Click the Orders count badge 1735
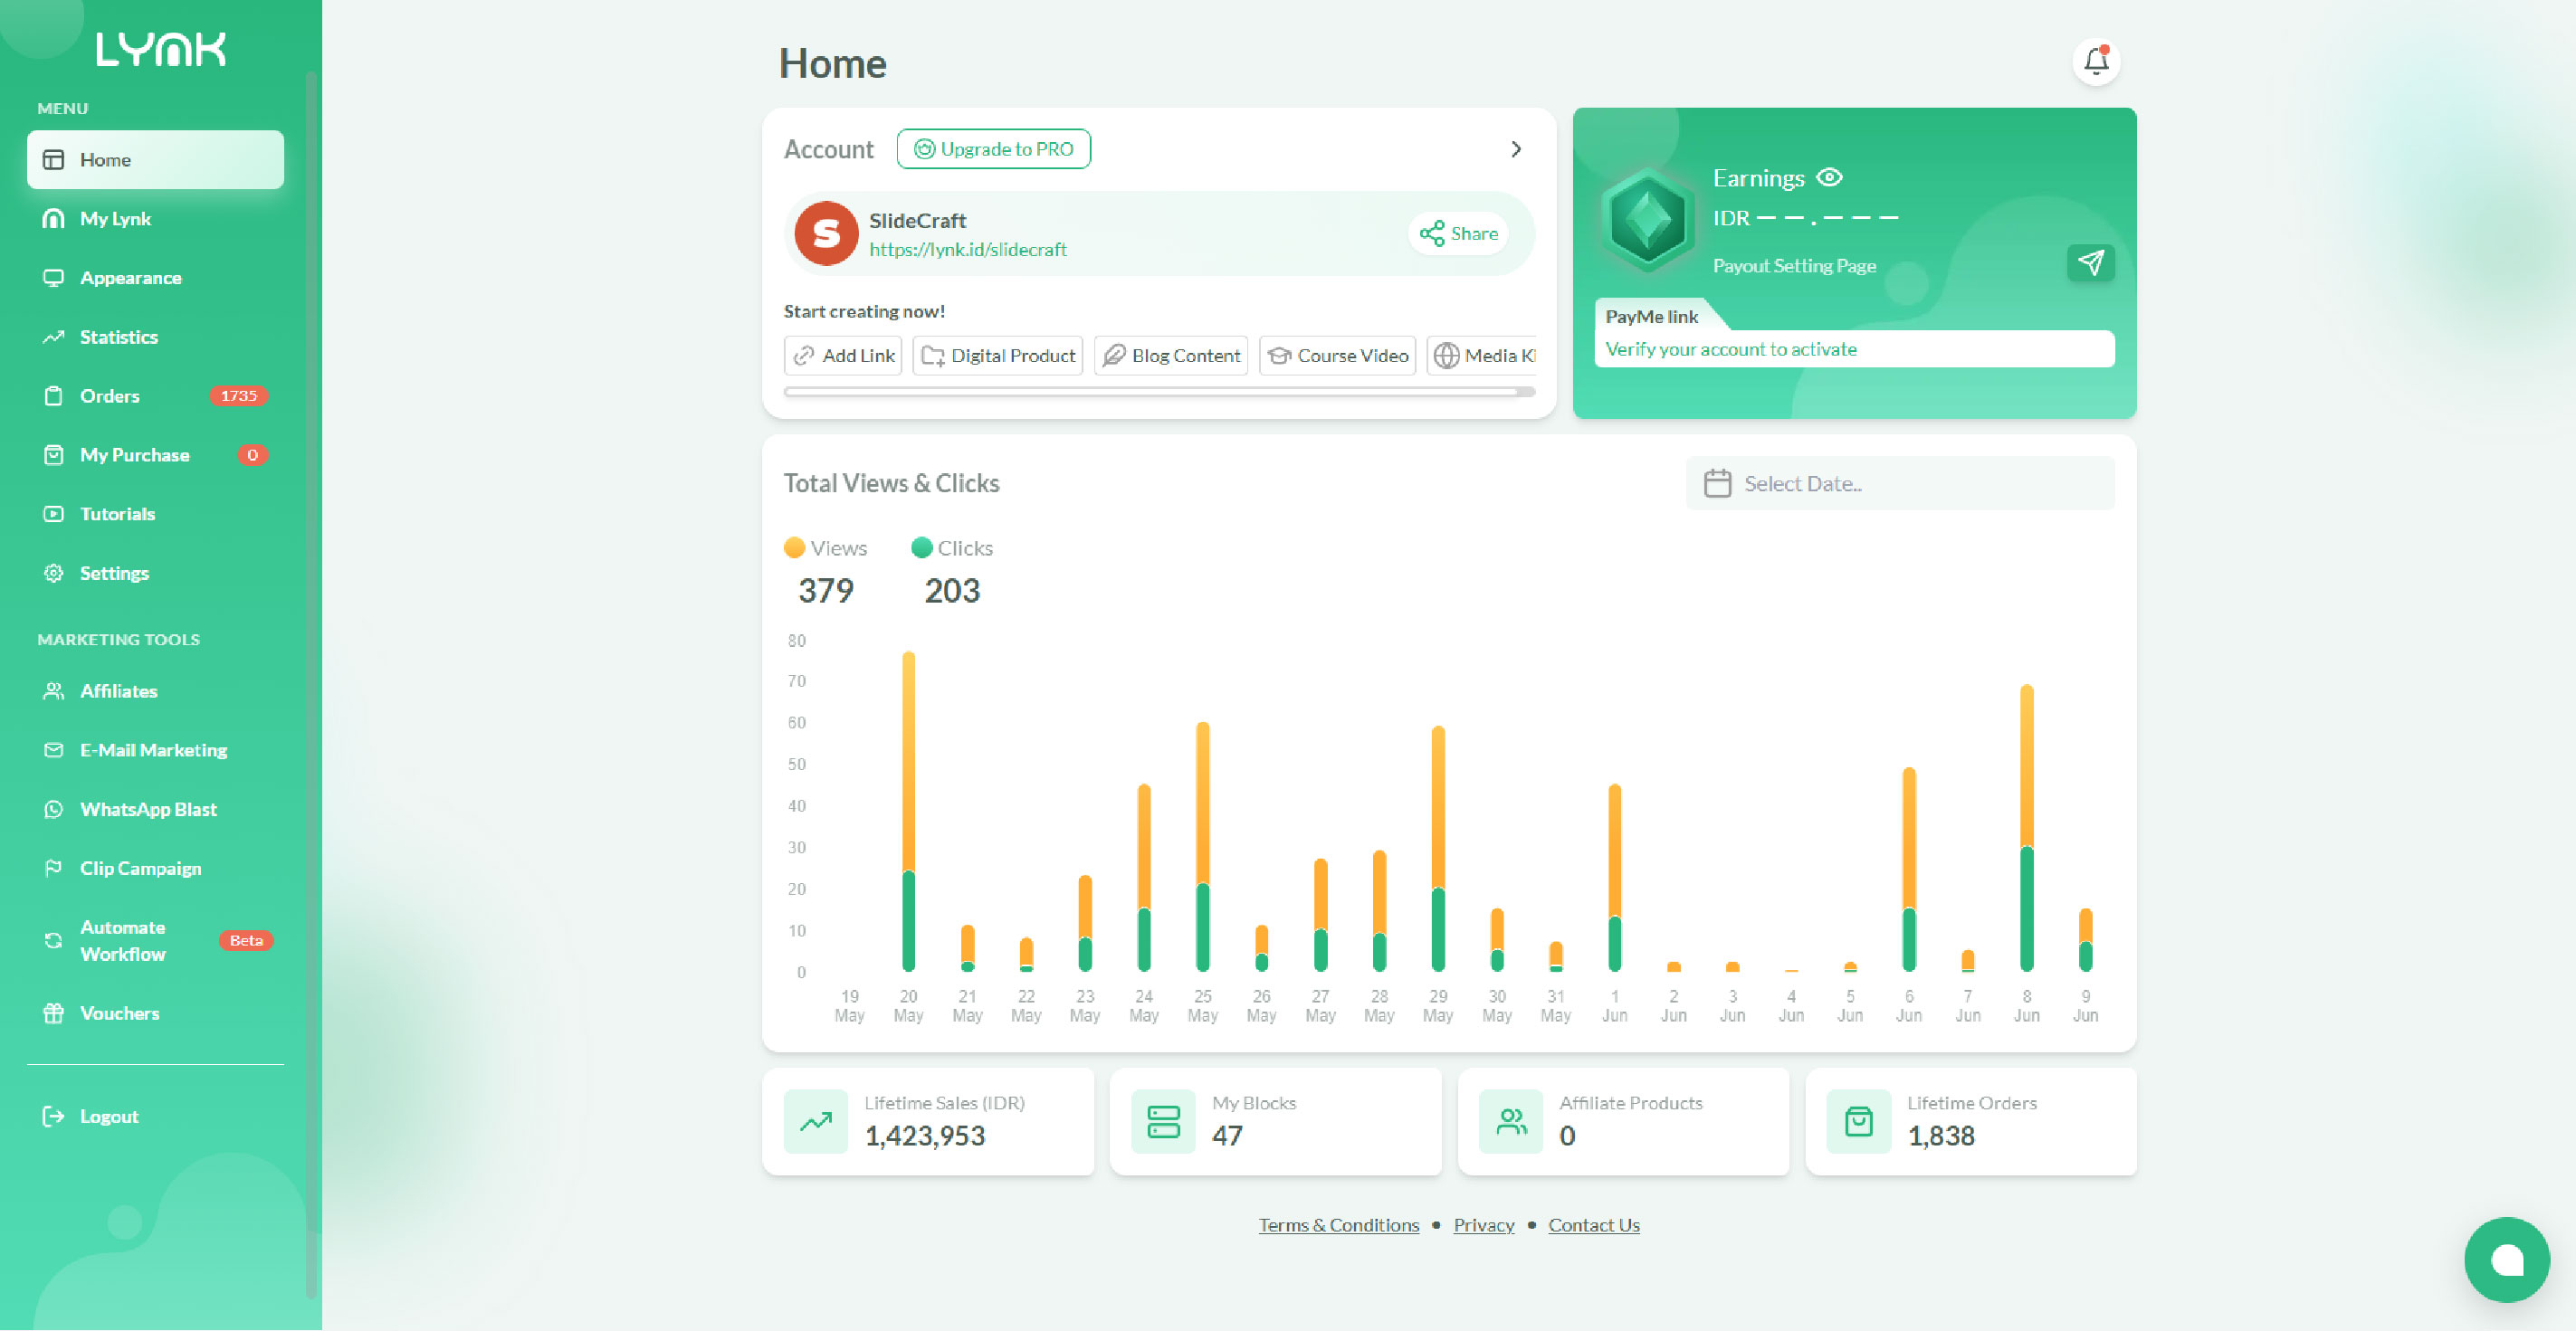 [x=239, y=396]
